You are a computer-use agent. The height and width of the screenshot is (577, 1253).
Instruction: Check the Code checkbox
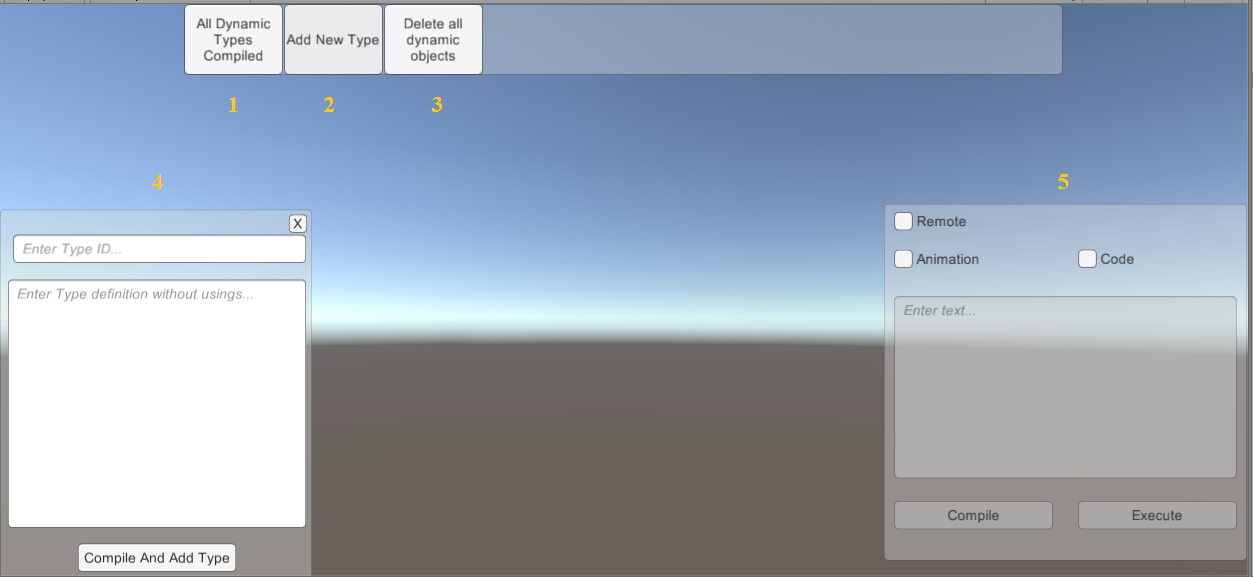(x=1088, y=259)
